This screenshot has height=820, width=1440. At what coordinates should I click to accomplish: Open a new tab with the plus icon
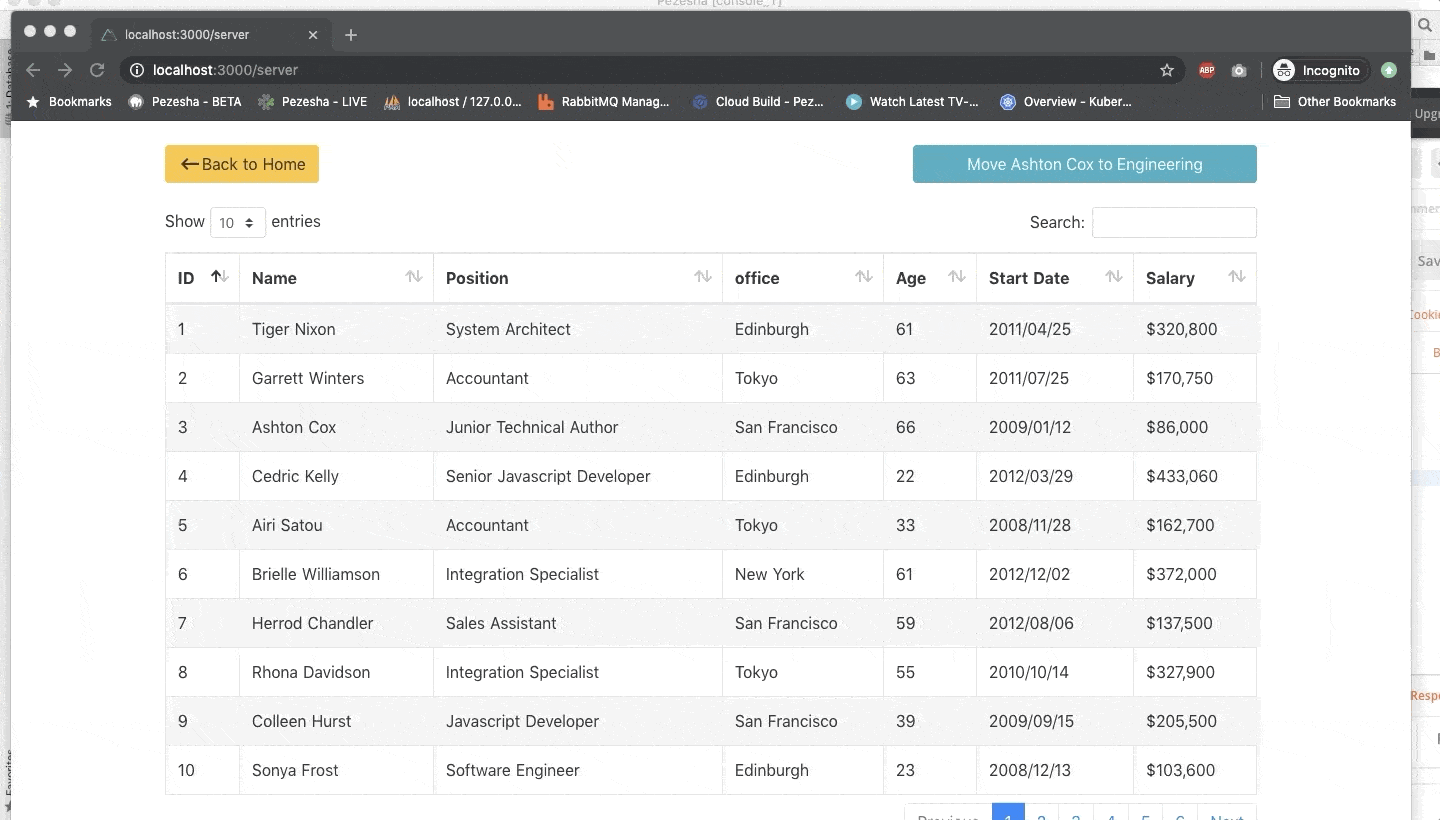coord(351,35)
